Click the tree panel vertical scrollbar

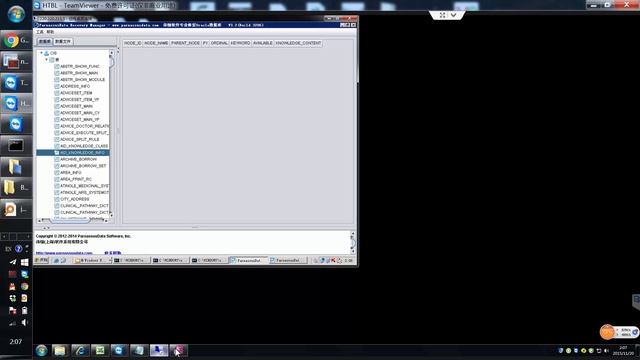tap(111, 133)
